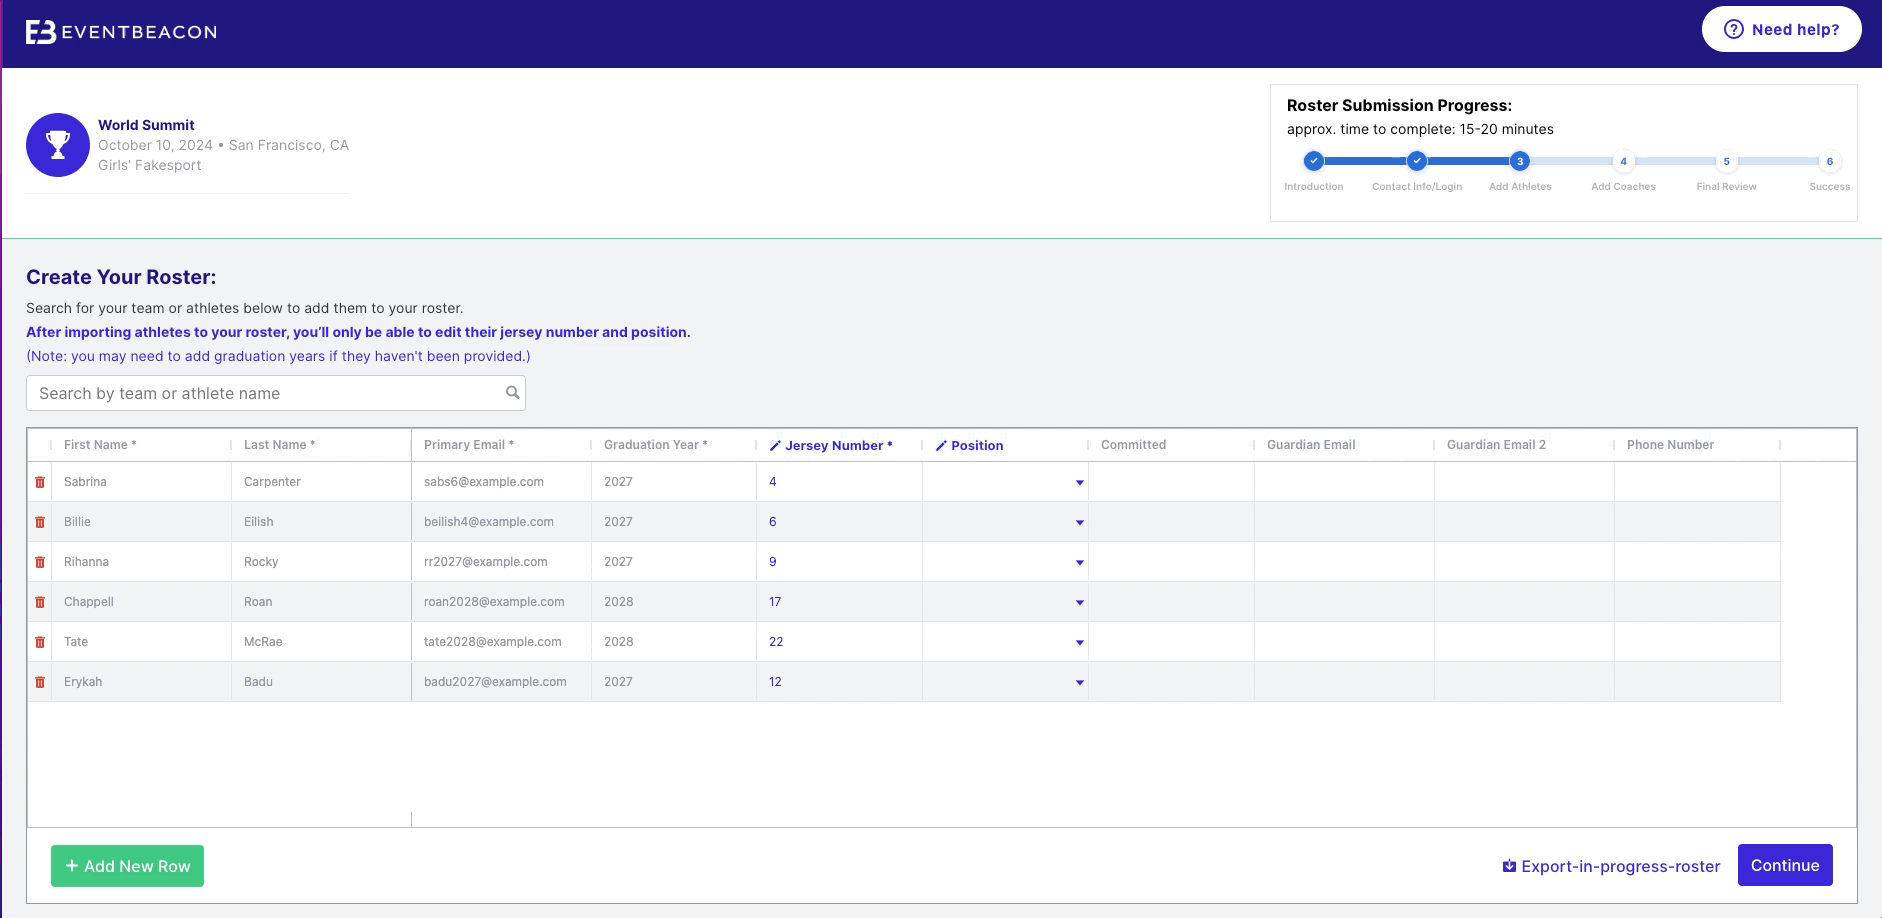
Task: Click the EventBeacon logo
Action: [121, 32]
